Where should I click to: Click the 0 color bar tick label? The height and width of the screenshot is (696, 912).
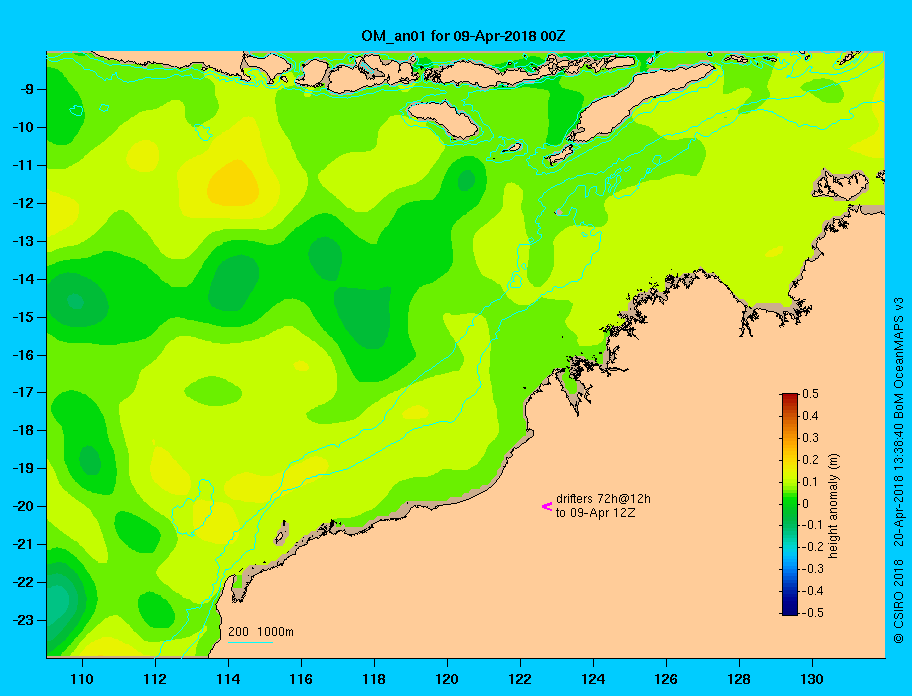[x=806, y=504]
